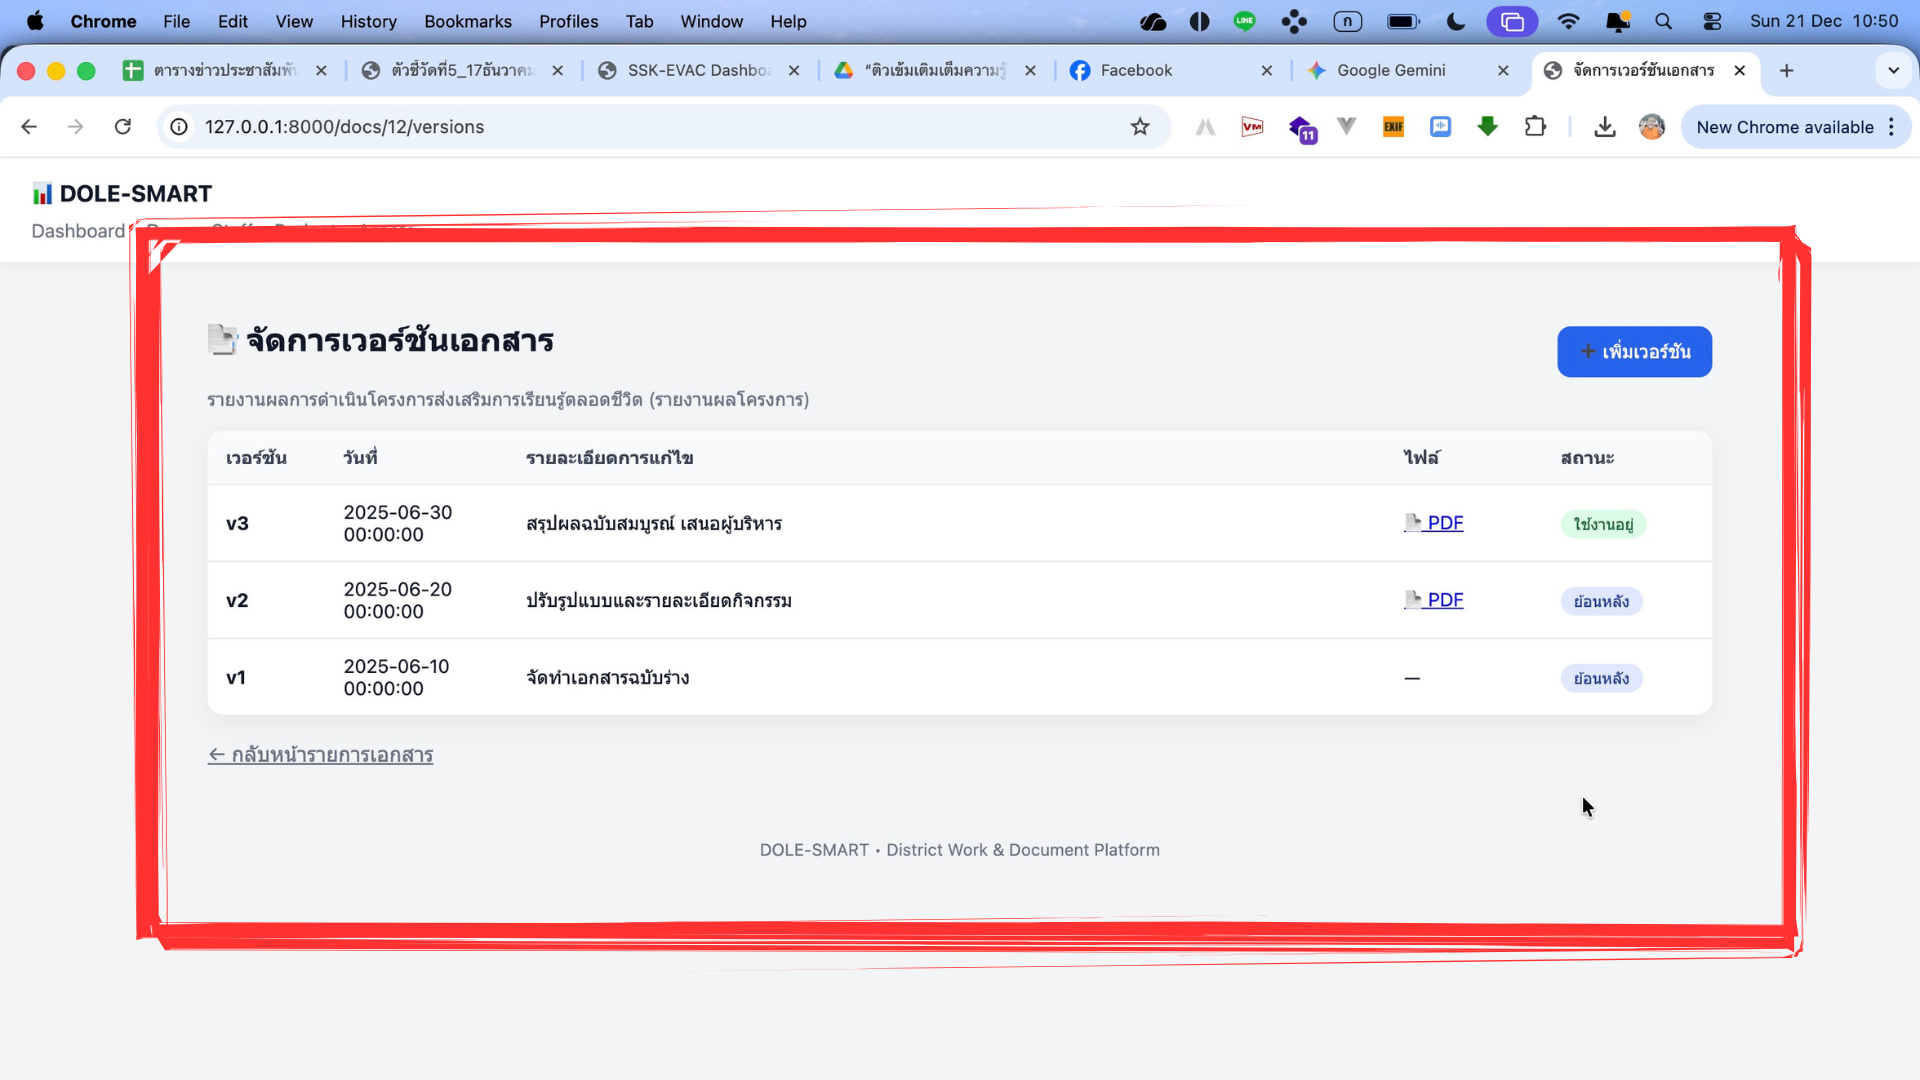Open macOS Control Center toggle icon

coord(1712,21)
